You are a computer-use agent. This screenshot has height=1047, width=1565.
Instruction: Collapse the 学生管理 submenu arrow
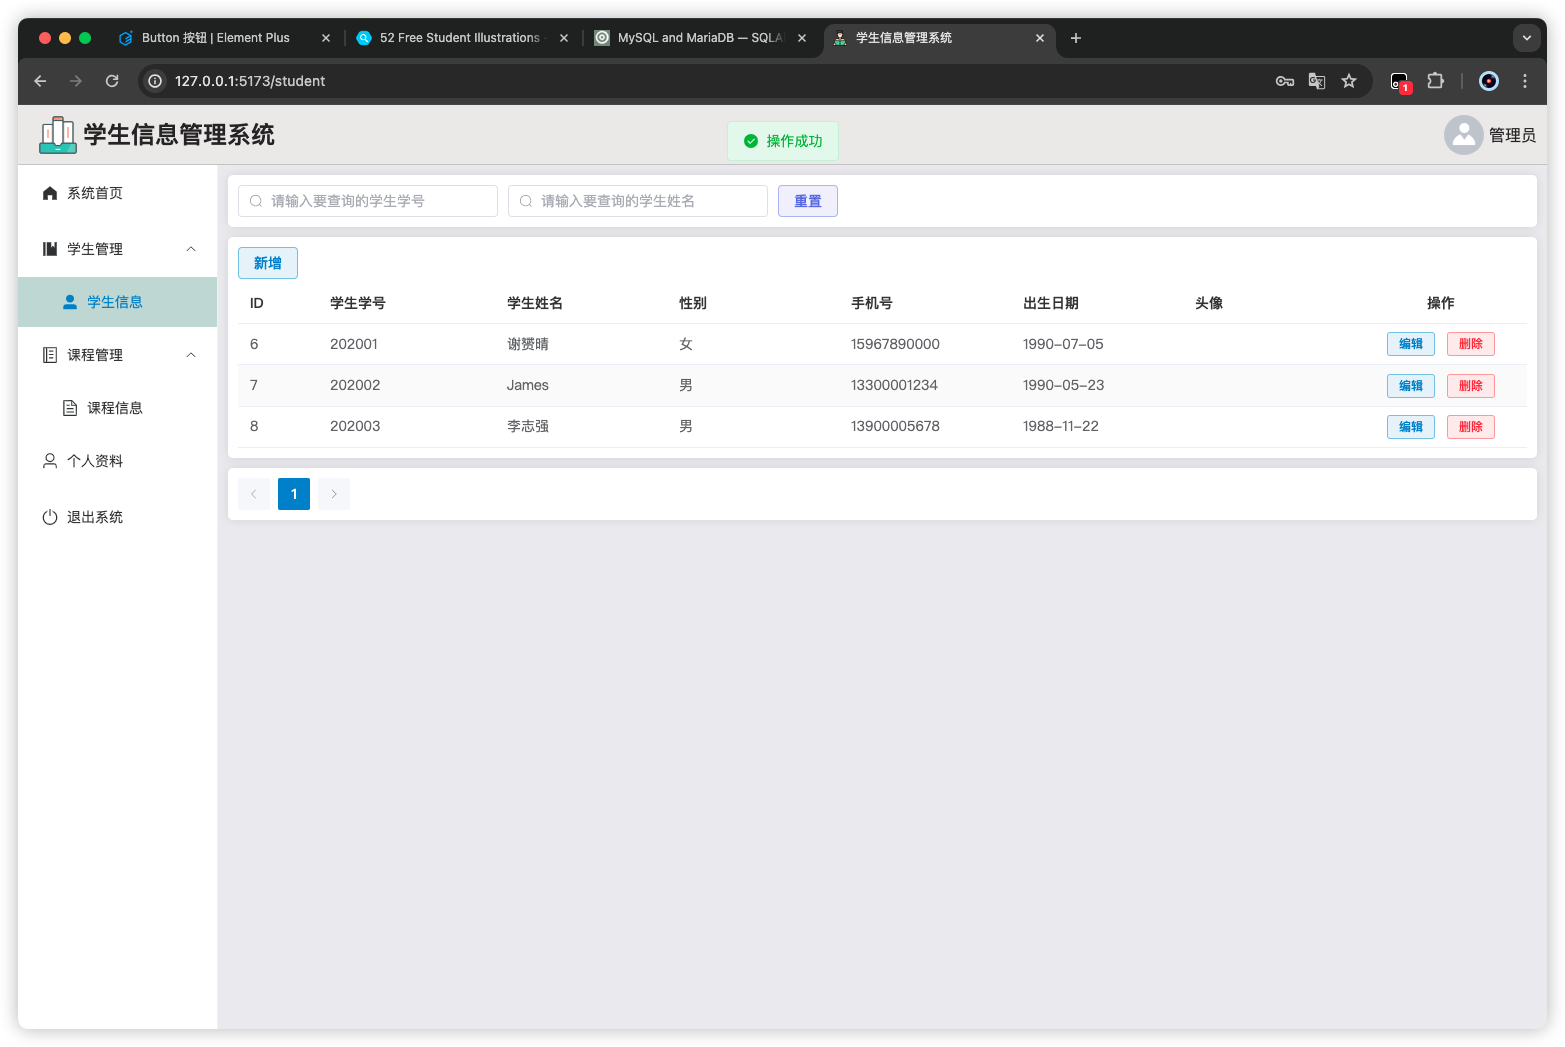tap(191, 249)
